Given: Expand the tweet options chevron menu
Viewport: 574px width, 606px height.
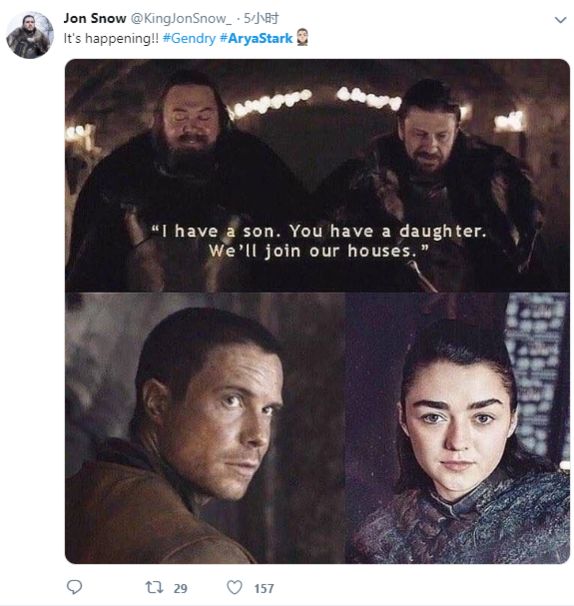Looking at the screenshot, I should click(x=560, y=19).
